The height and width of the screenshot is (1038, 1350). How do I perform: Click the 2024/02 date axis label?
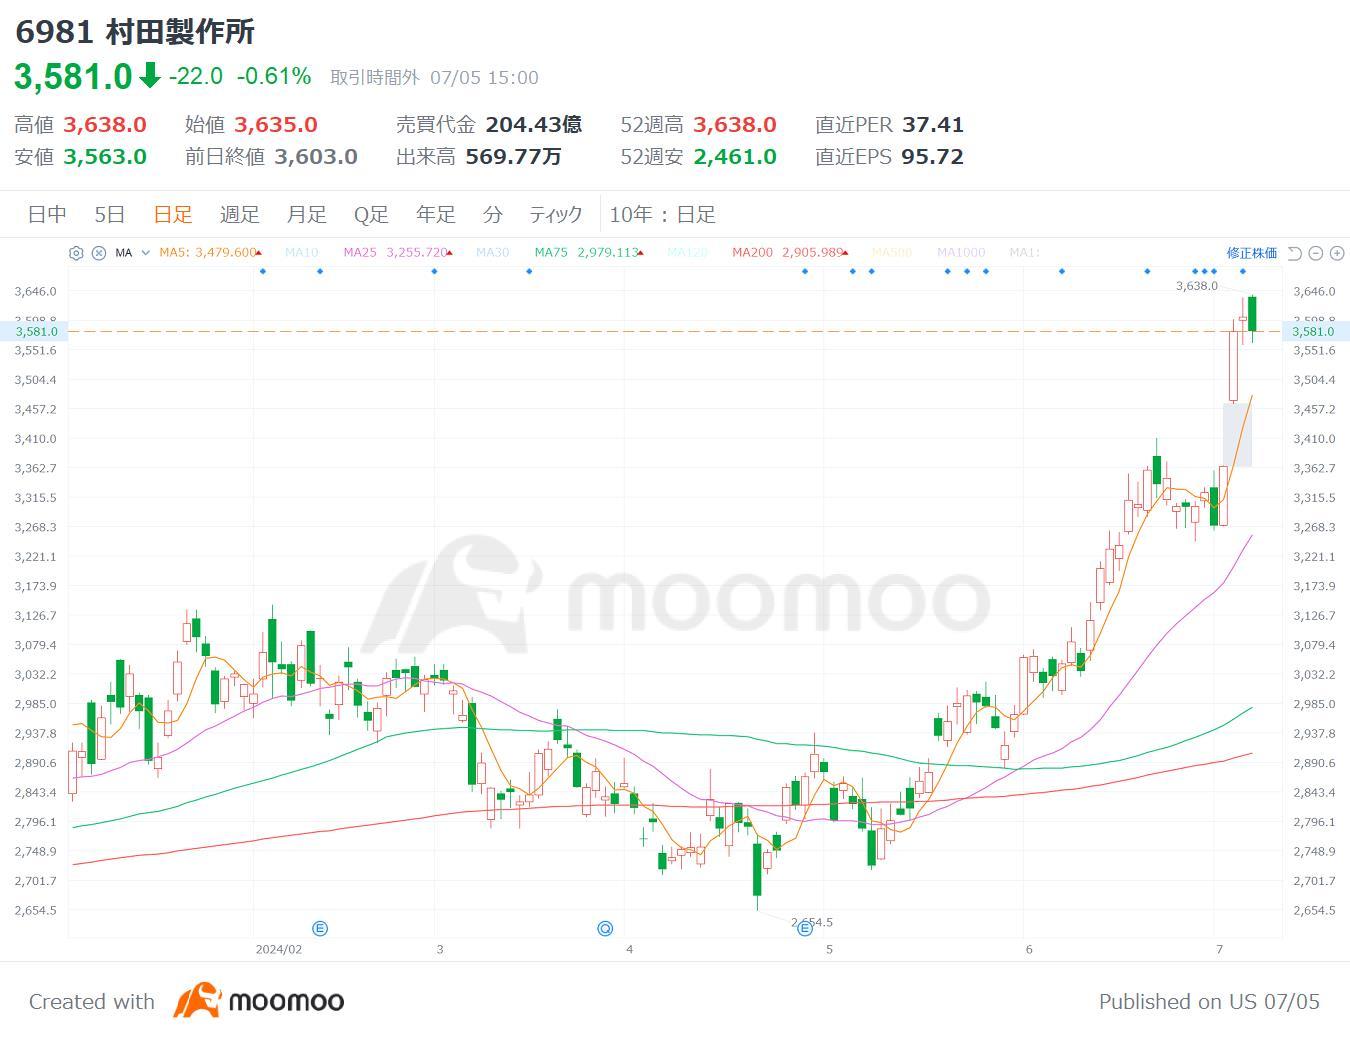pyautogui.click(x=278, y=949)
